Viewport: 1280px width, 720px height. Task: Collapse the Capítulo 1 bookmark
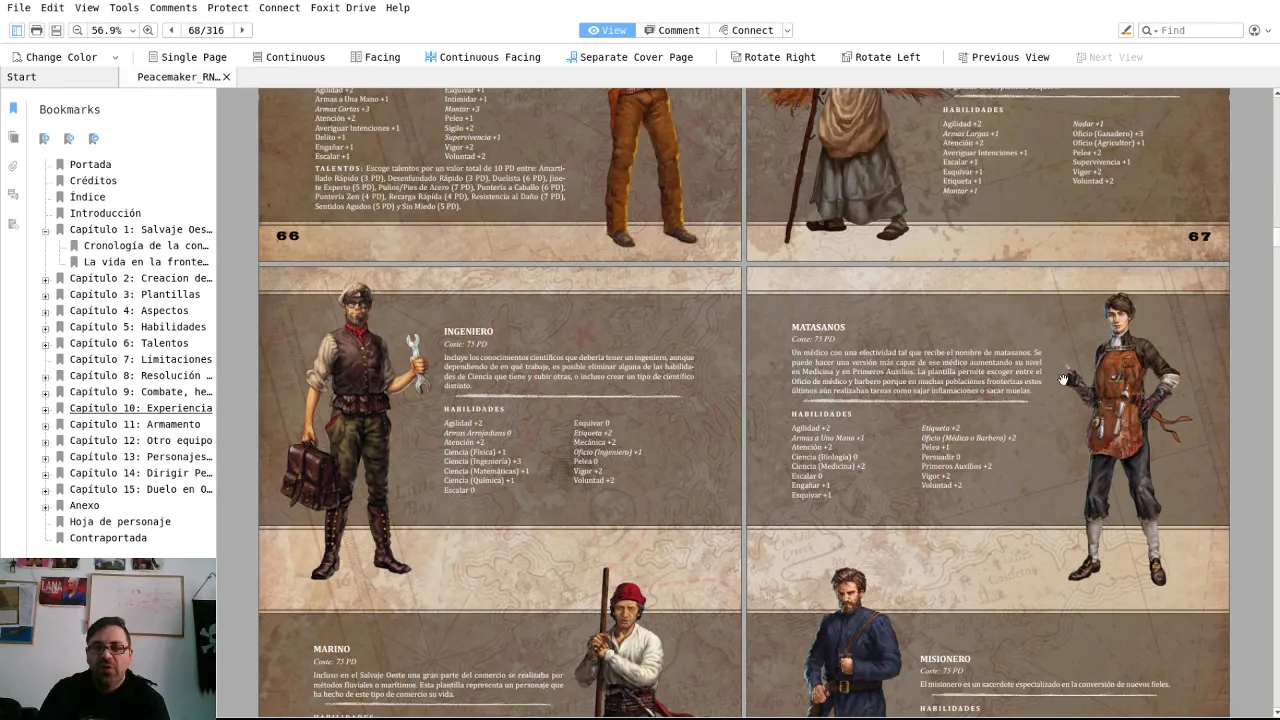pyautogui.click(x=45, y=230)
